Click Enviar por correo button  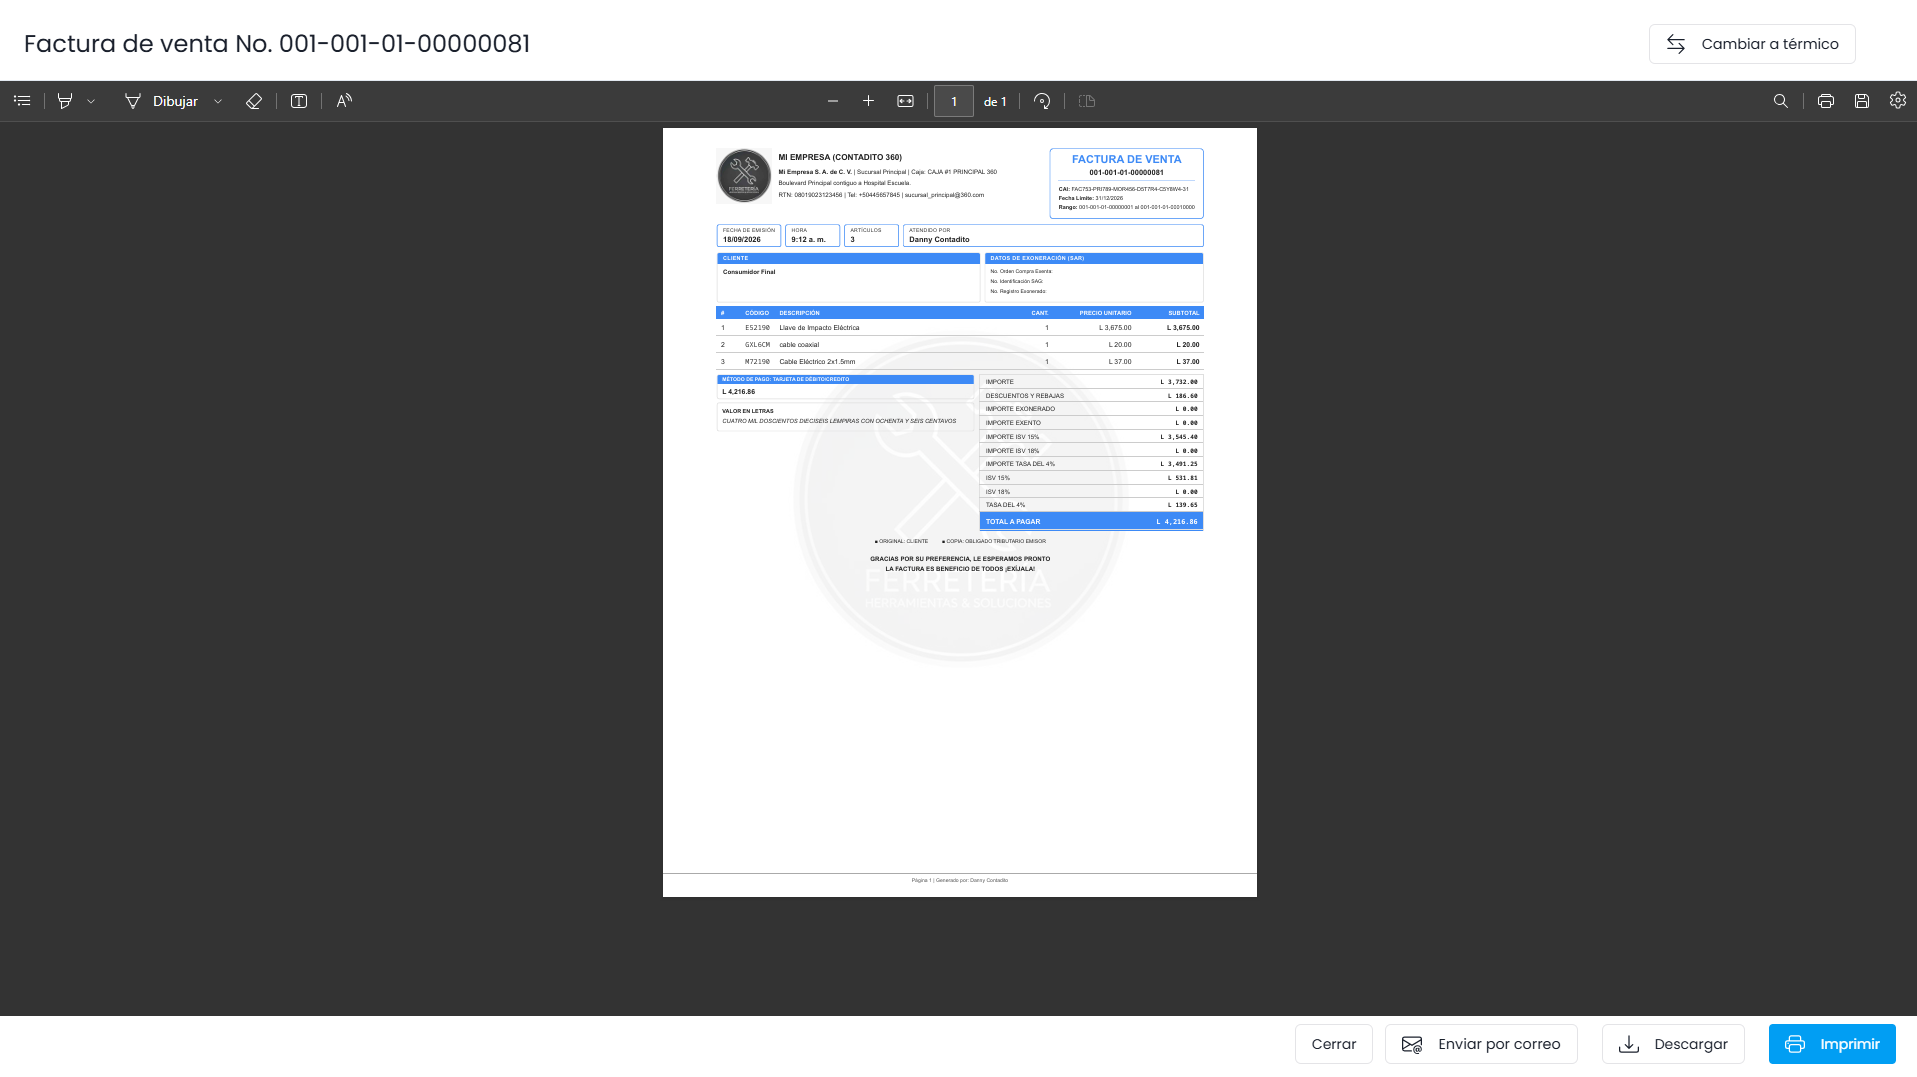pyautogui.click(x=1481, y=1044)
